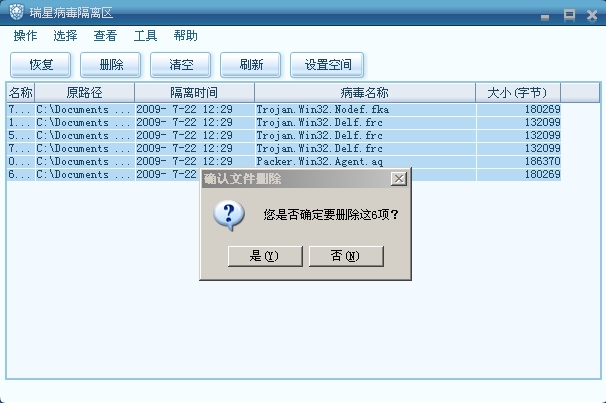Click the 刷新 button
This screenshot has height=403, width=606.
tap(250, 65)
